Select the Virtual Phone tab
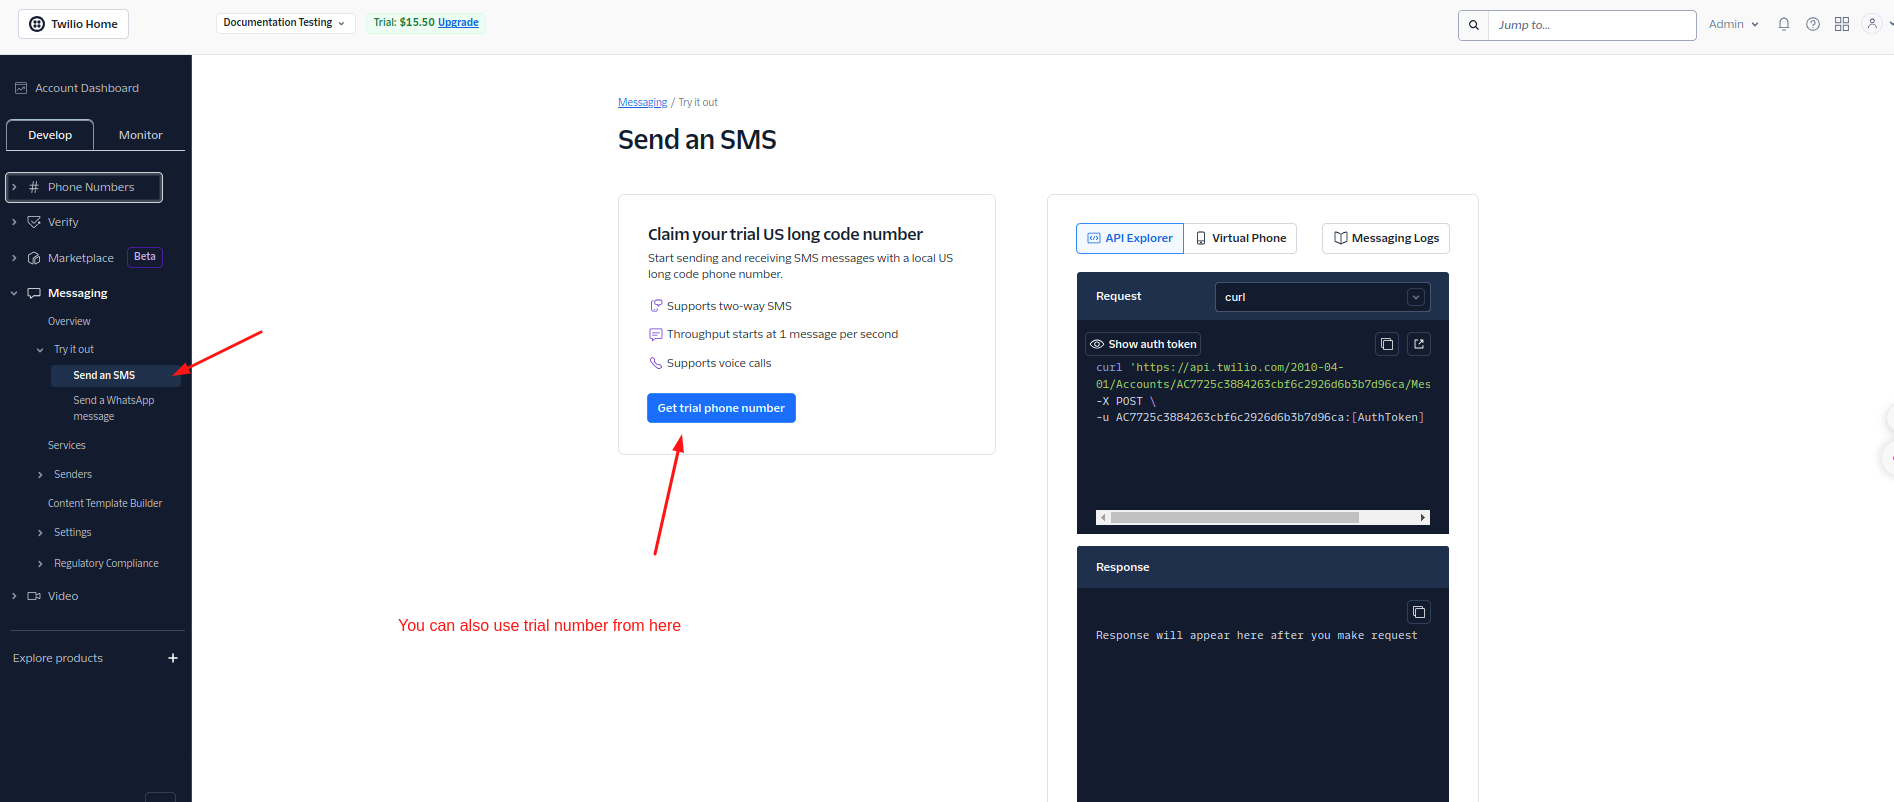Image resolution: width=1894 pixels, height=802 pixels. click(x=1240, y=238)
